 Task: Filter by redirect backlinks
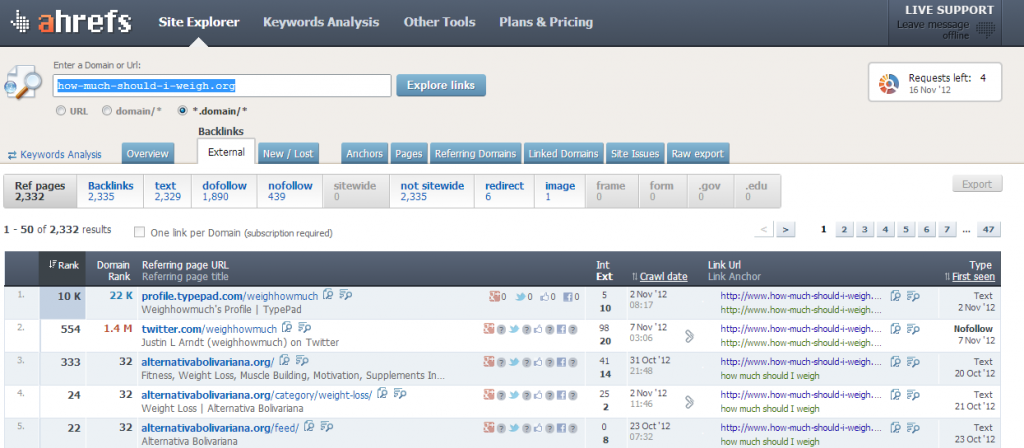(504, 191)
